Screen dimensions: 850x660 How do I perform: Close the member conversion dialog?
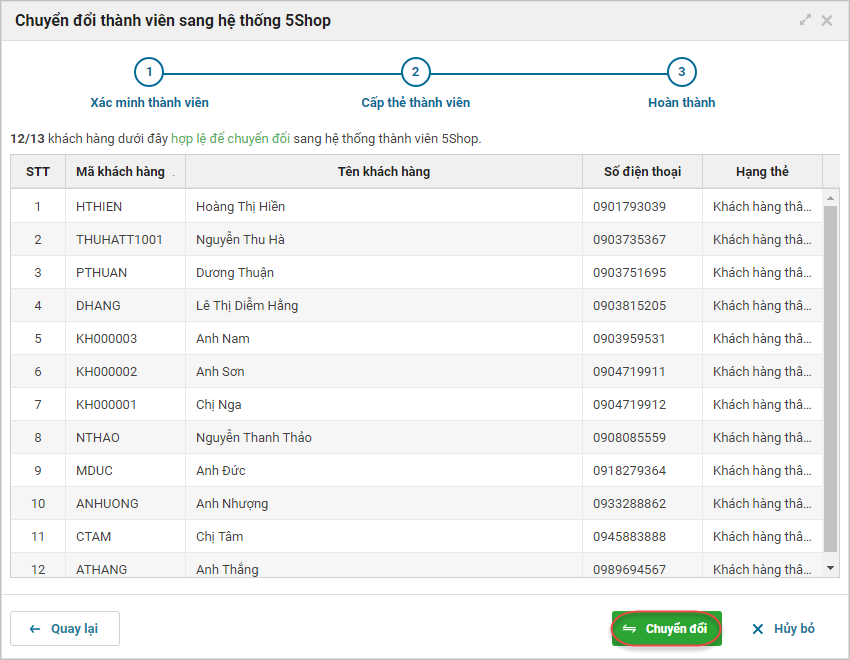pos(827,20)
